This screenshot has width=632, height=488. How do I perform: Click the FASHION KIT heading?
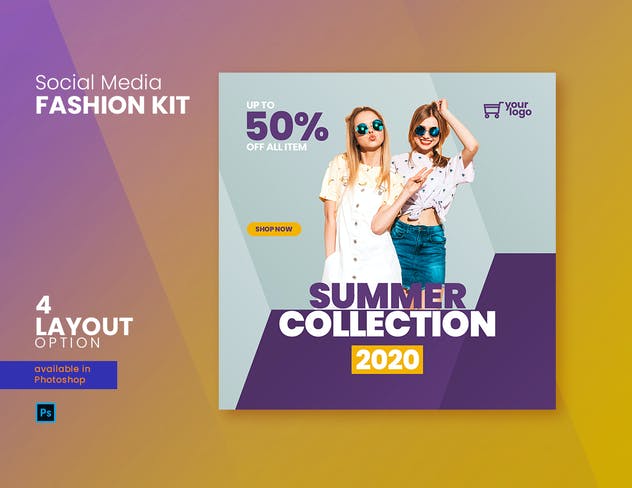pos(112,105)
